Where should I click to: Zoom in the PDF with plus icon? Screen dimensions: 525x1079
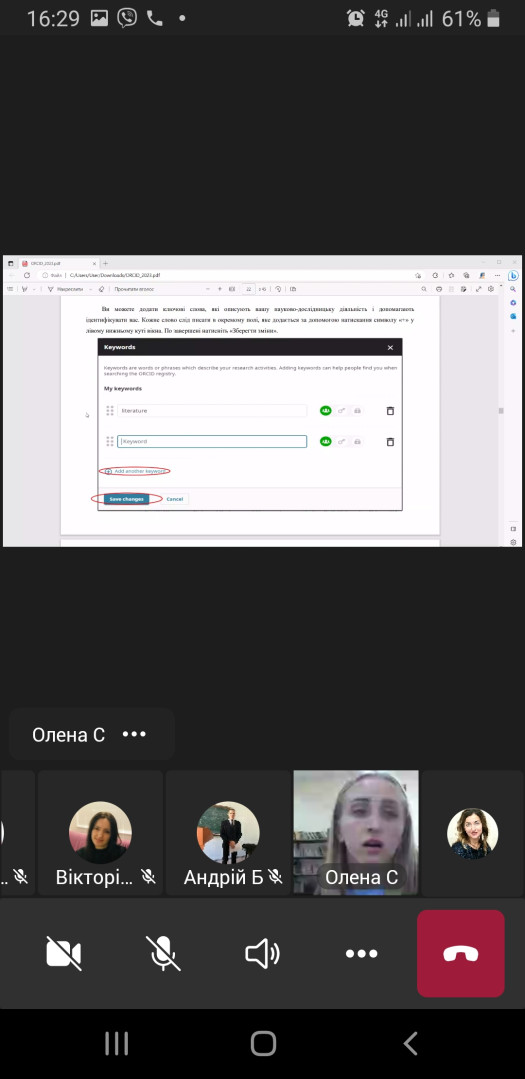(x=219, y=289)
